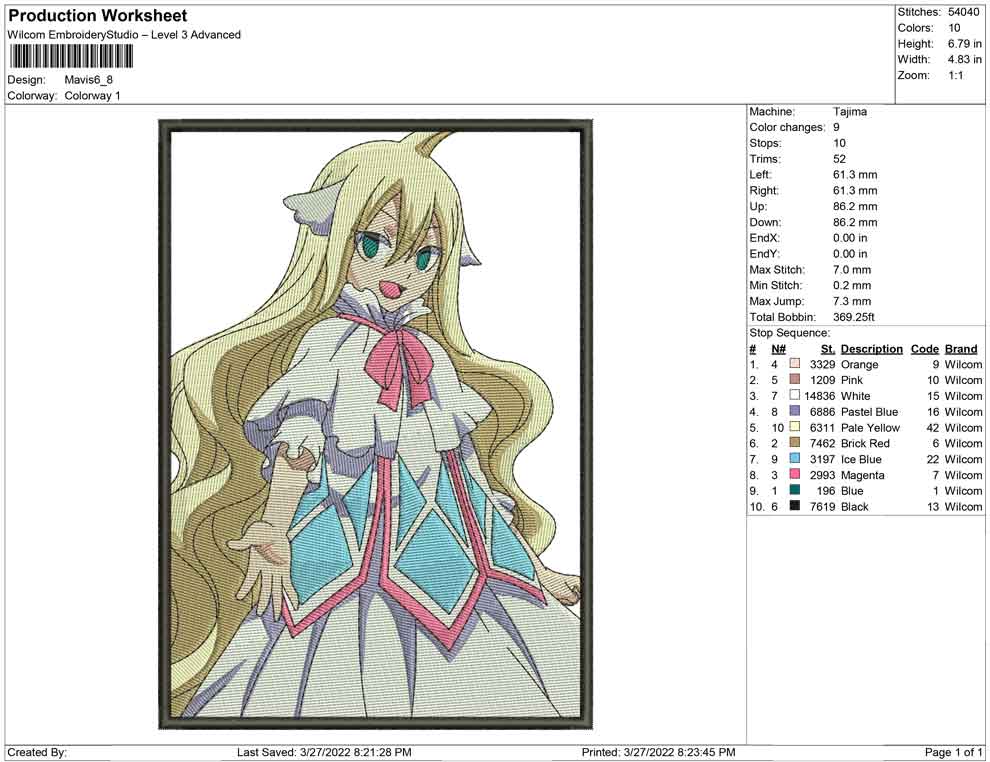This screenshot has width=990, height=762.
Task: Click the Trims value '52'
Action: (839, 159)
